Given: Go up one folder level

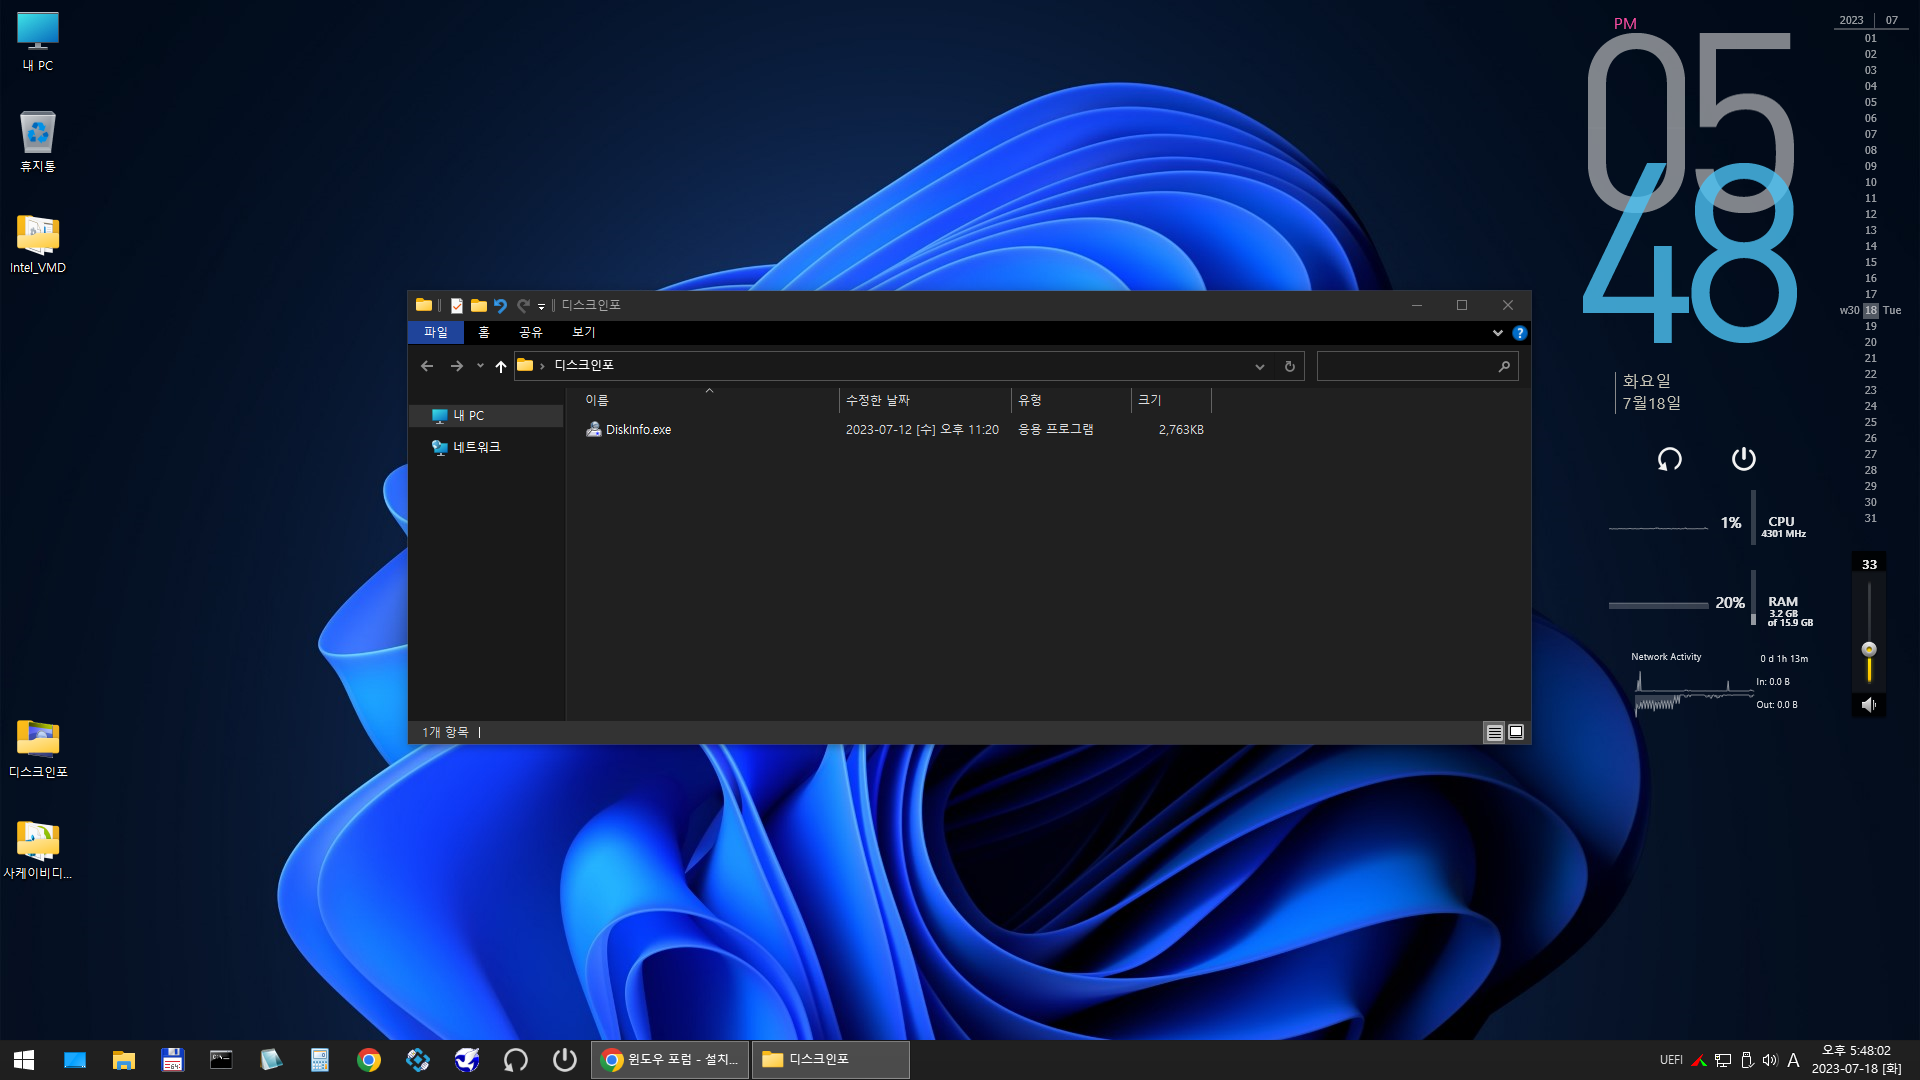Looking at the screenshot, I should click(501, 366).
